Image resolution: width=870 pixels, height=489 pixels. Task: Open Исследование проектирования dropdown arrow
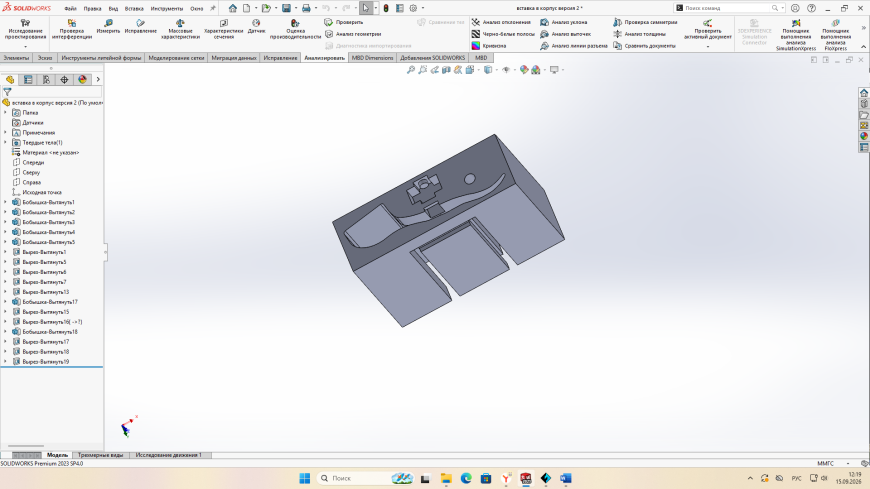coord(25,47)
